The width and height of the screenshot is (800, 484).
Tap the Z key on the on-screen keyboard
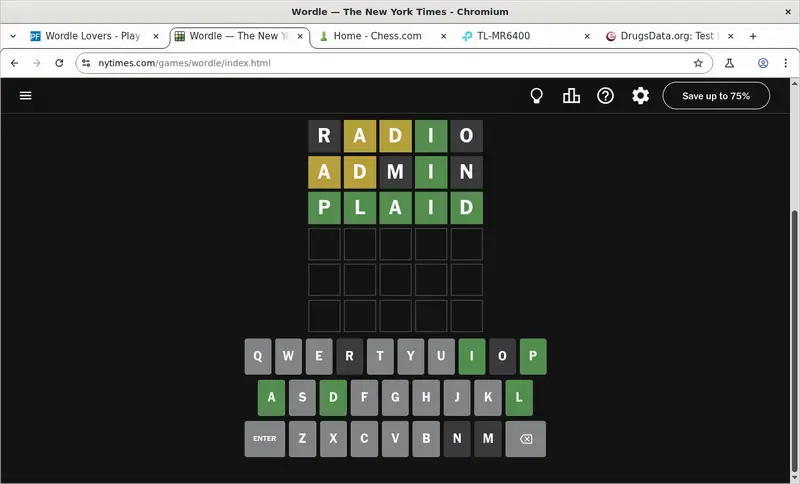[x=303, y=439]
